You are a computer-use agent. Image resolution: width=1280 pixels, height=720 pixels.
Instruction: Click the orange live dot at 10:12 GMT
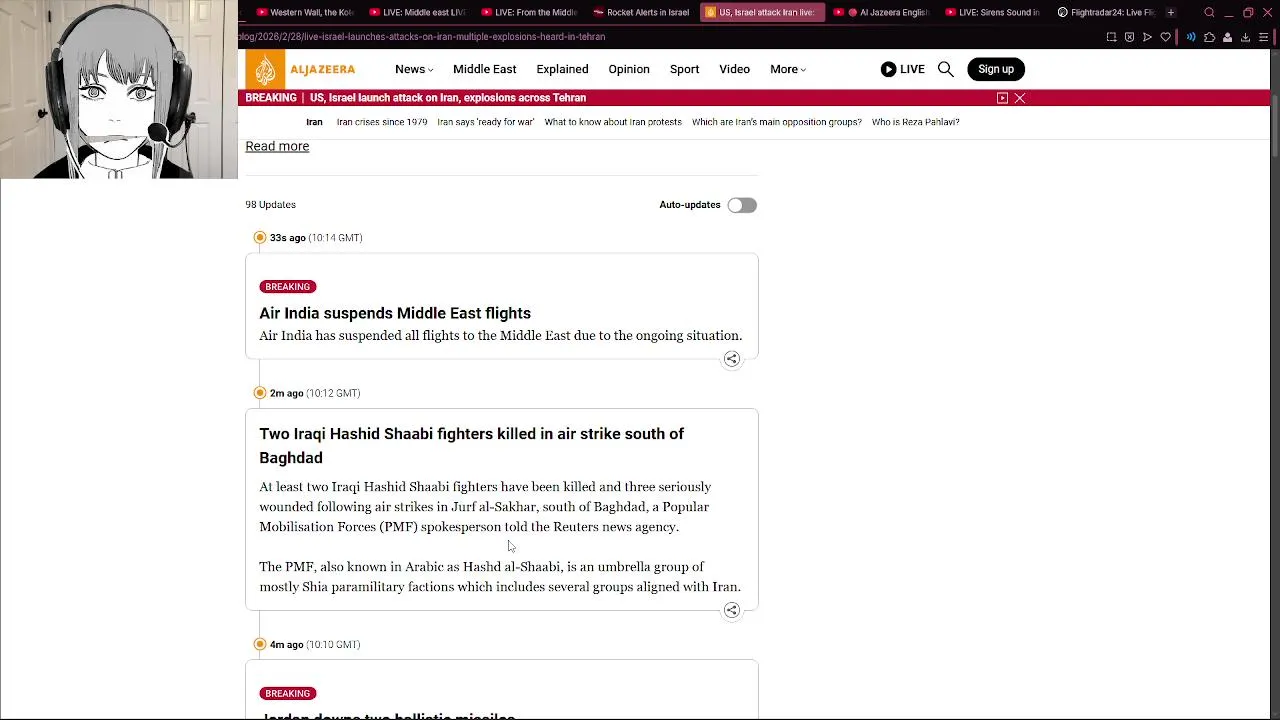click(260, 393)
